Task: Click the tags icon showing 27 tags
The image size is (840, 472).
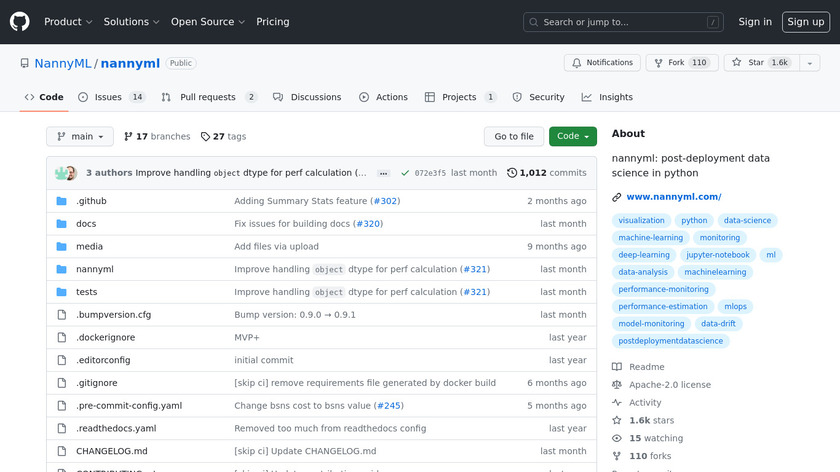Action: tap(205, 137)
